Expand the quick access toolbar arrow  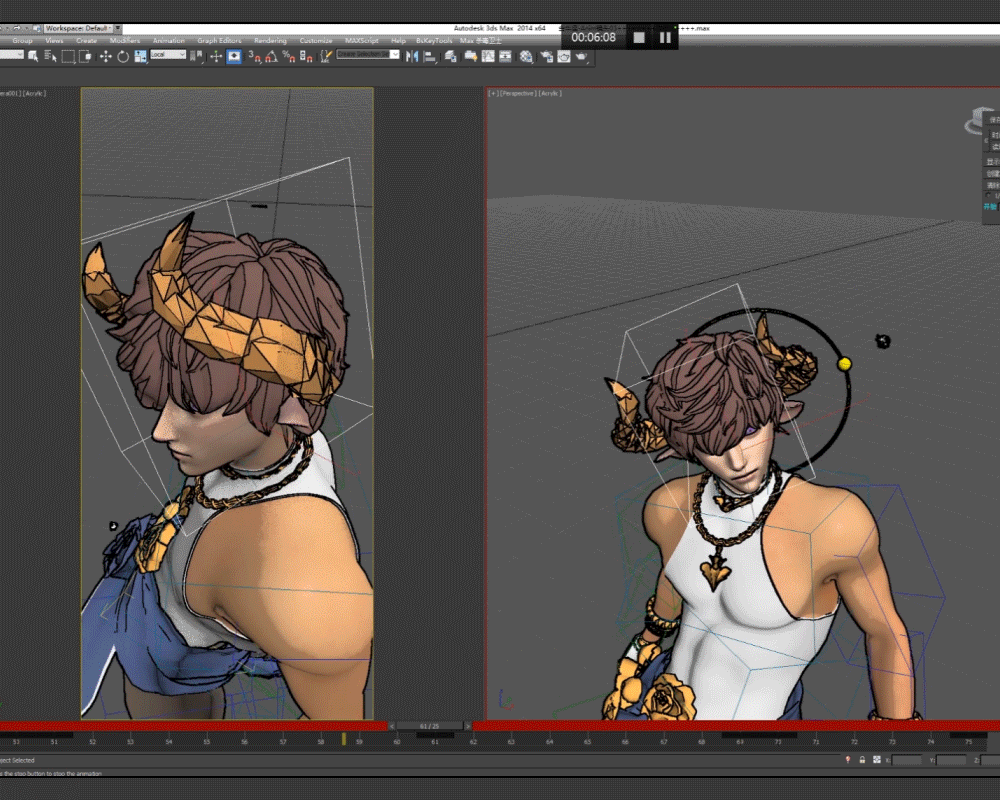(x=118, y=28)
